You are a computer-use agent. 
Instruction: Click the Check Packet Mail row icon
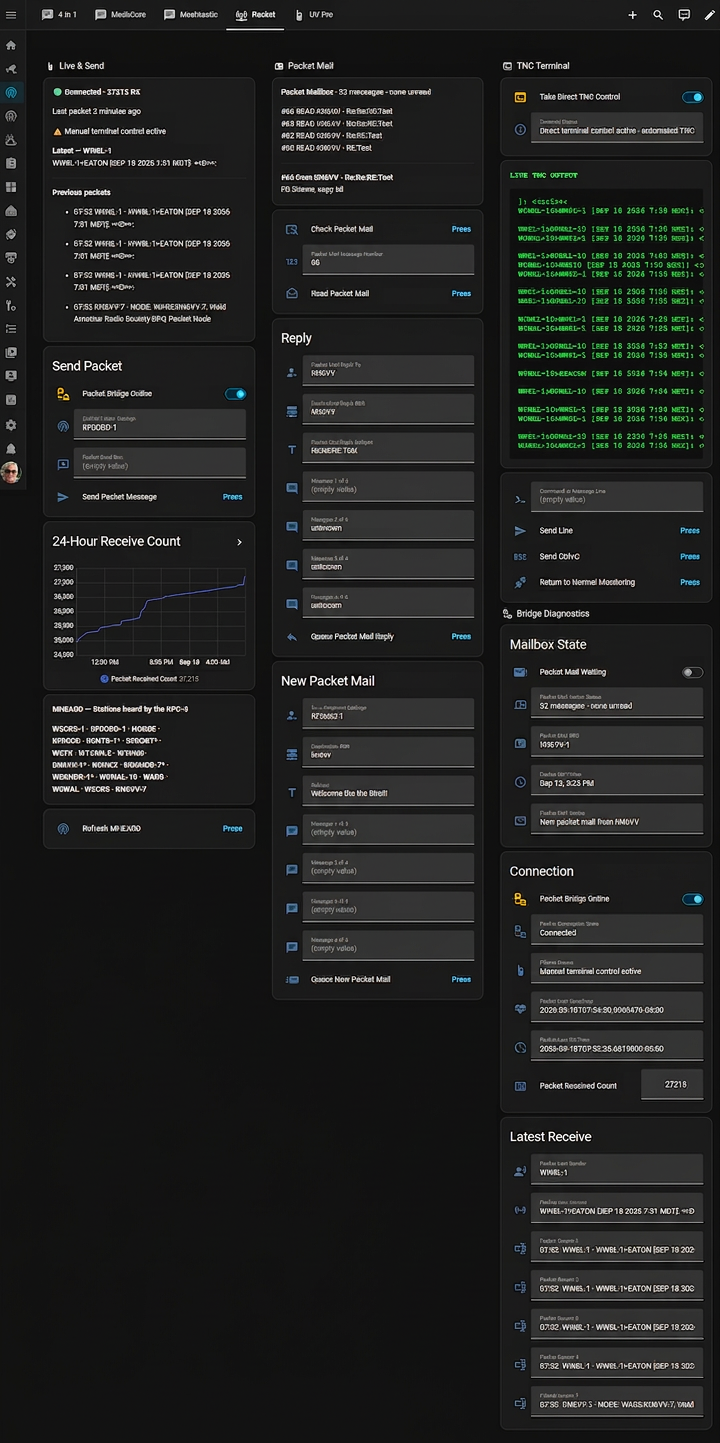tap(291, 229)
